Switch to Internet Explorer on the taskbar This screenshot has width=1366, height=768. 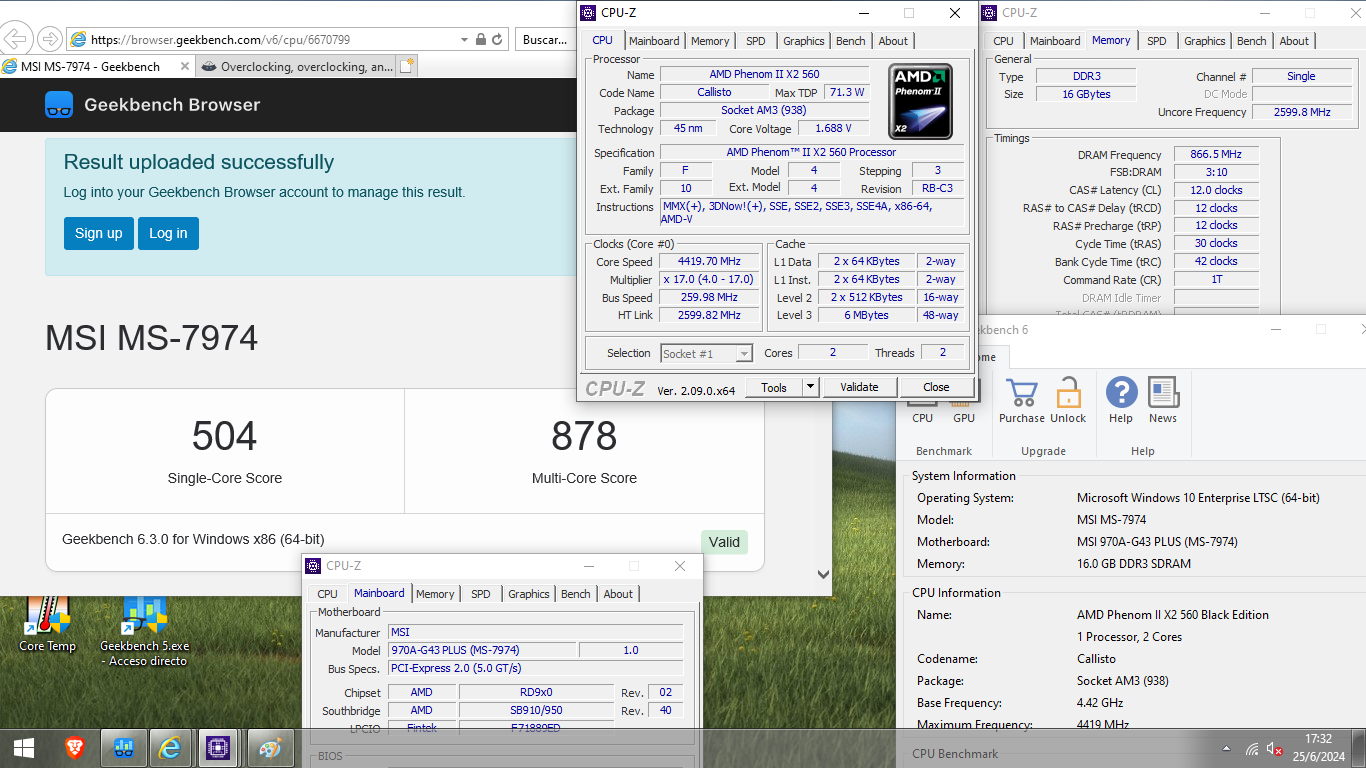tap(171, 748)
